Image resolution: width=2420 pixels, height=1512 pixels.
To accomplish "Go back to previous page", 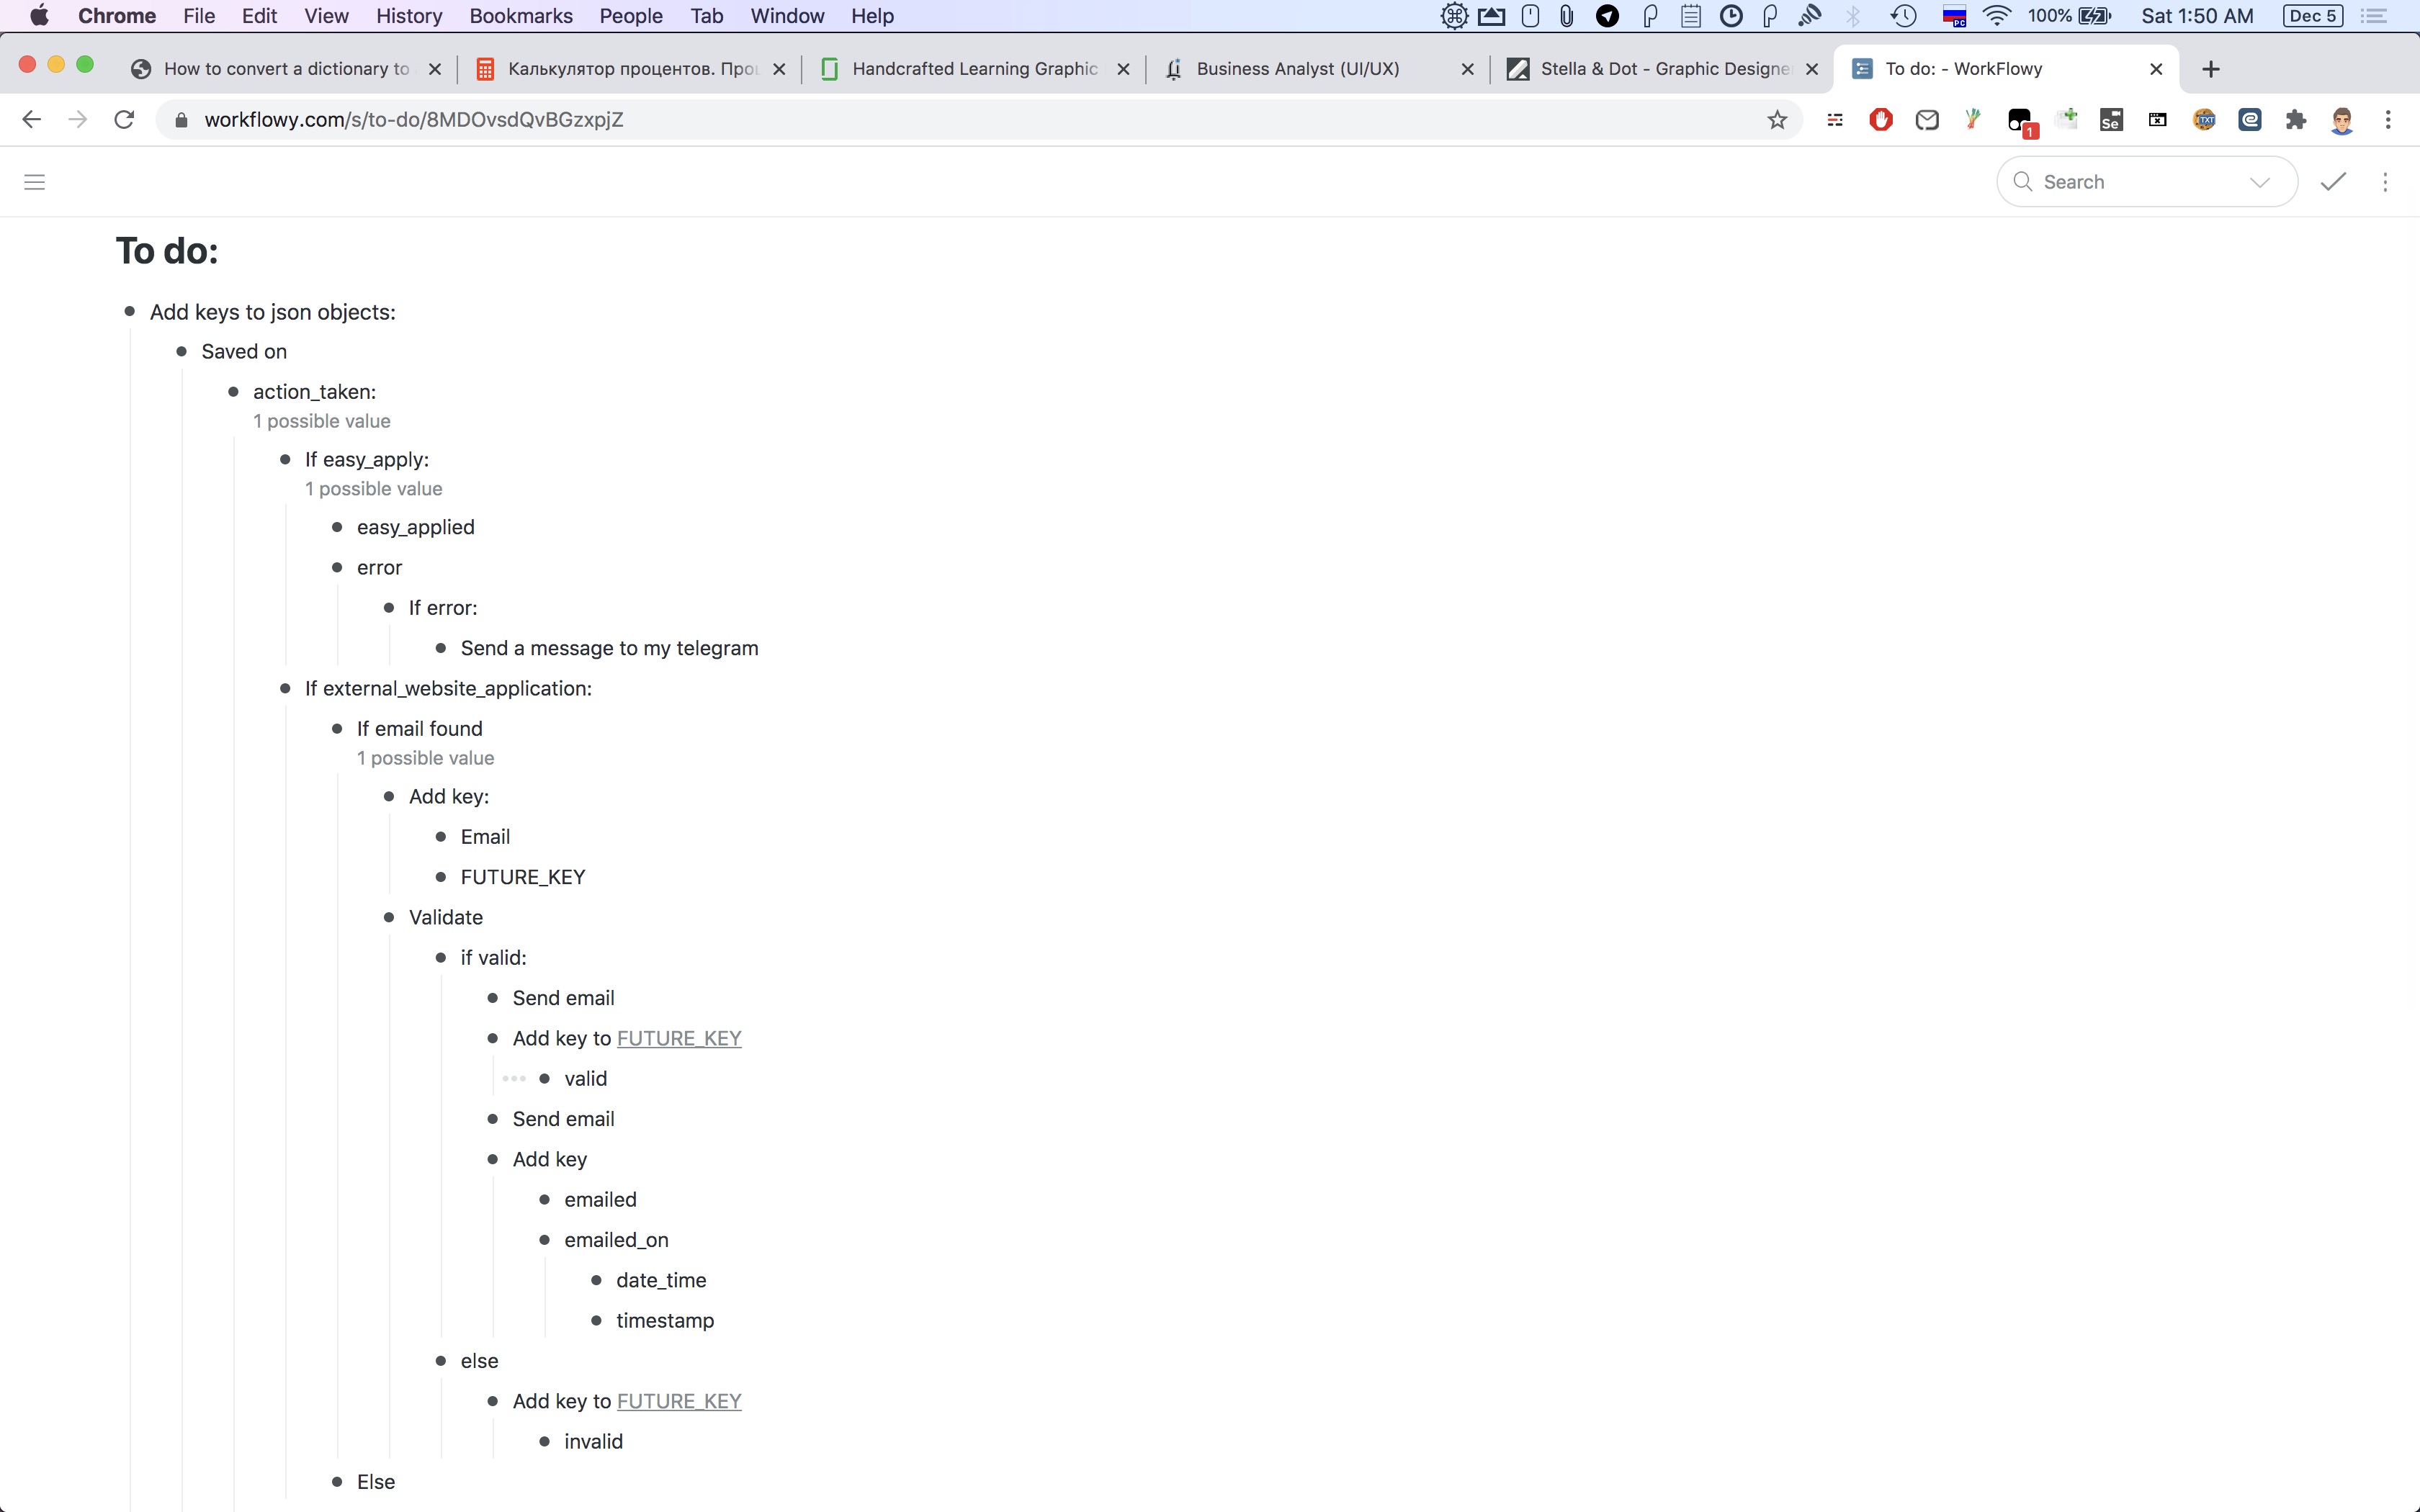I will (x=32, y=120).
